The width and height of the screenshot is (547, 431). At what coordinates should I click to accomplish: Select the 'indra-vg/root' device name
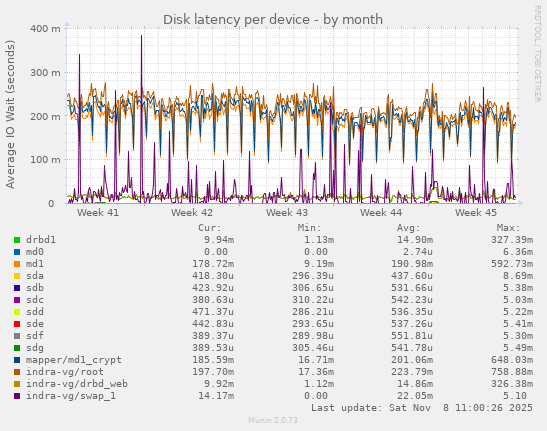coord(65,372)
